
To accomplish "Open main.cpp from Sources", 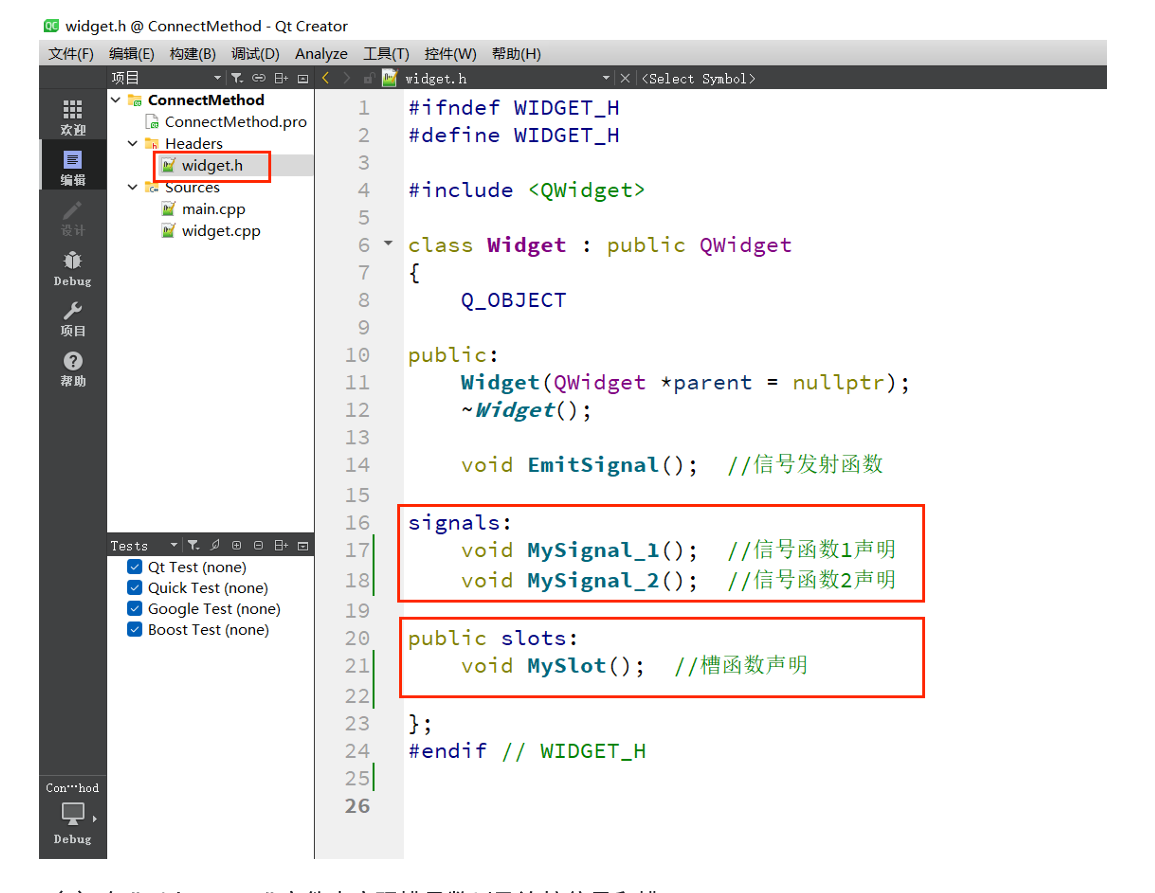I will pyautogui.click(x=214, y=209).
